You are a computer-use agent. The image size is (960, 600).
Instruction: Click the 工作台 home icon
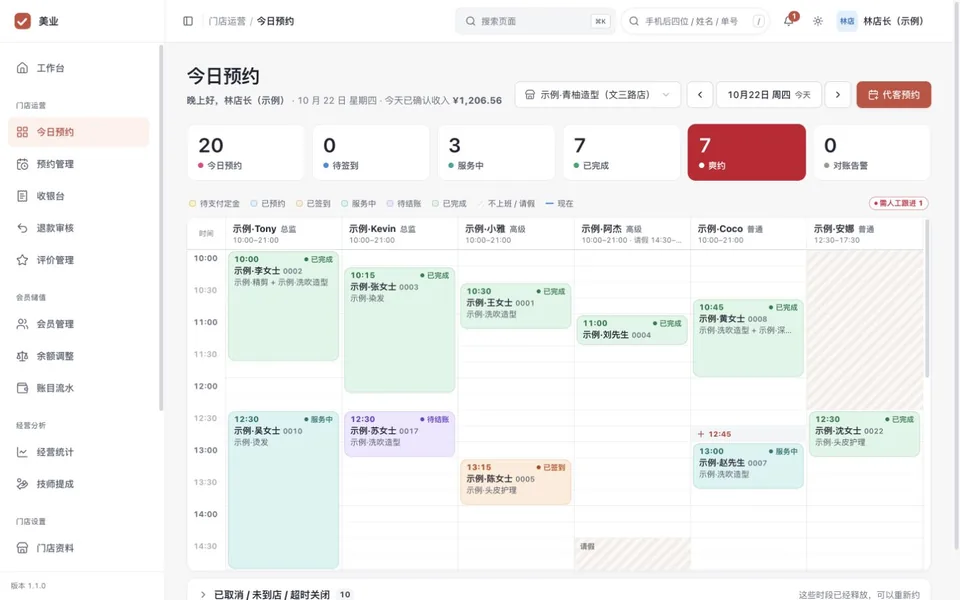pos(22,68)
